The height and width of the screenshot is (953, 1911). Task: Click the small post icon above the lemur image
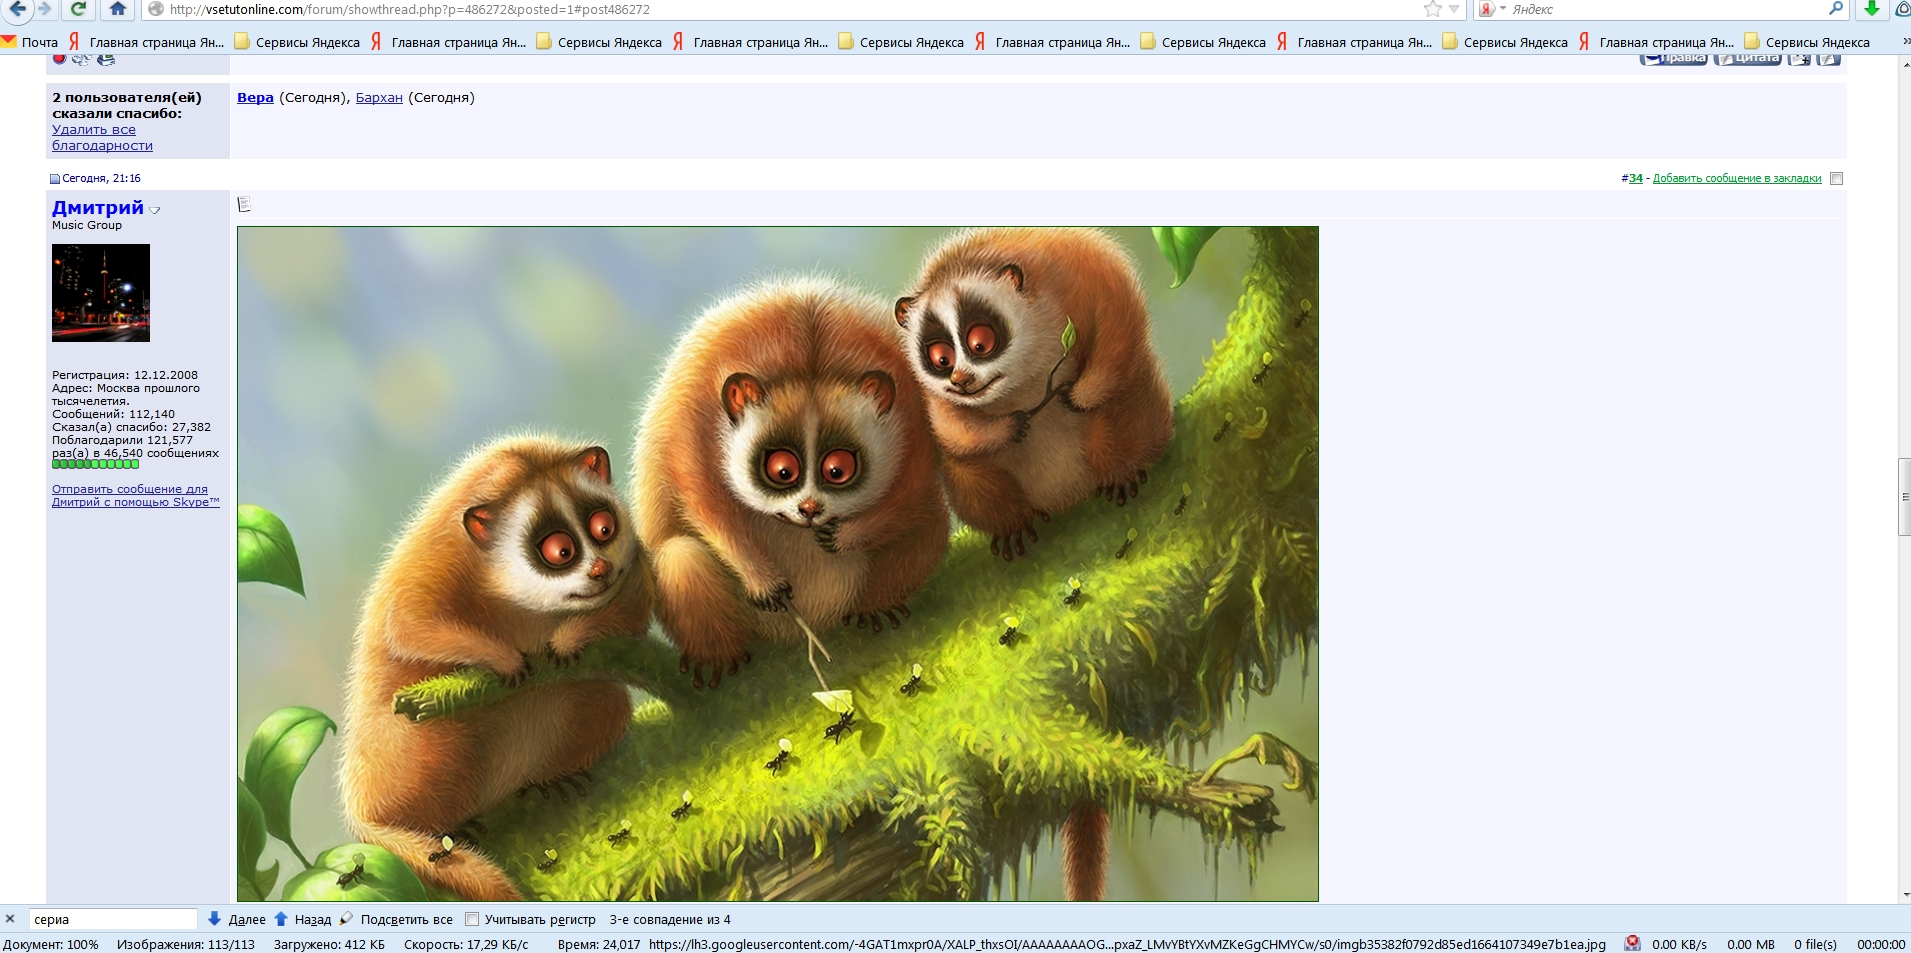click(244, 205)
